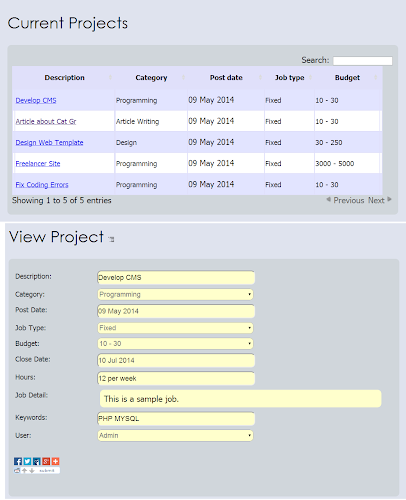
Task: Go to Next page of entries
Action: pos(380,200)
